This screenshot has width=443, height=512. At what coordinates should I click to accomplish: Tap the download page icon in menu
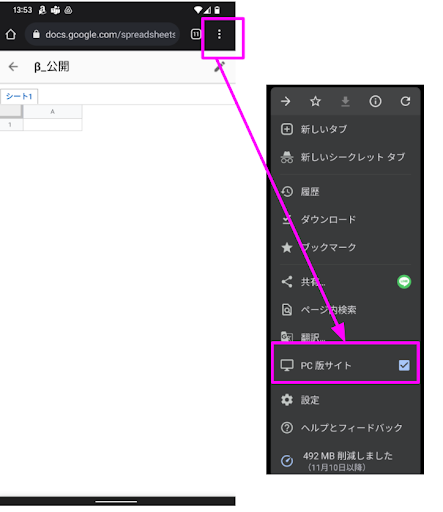tap(345, 101)
